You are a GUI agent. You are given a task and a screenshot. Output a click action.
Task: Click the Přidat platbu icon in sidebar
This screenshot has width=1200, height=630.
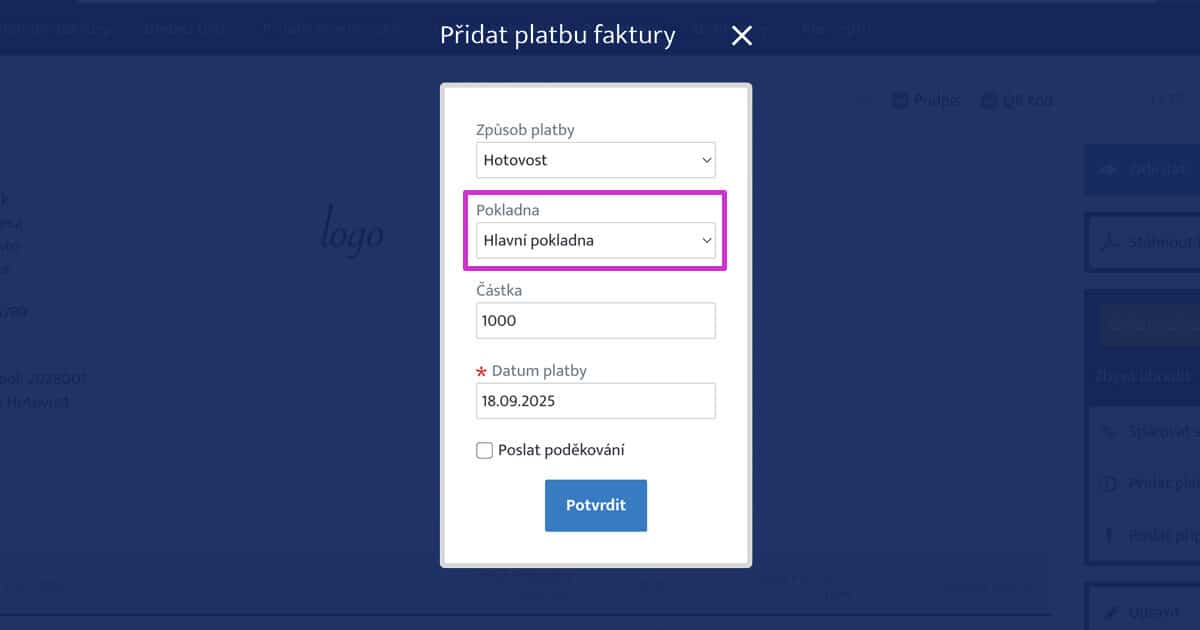pos(1107,484)
